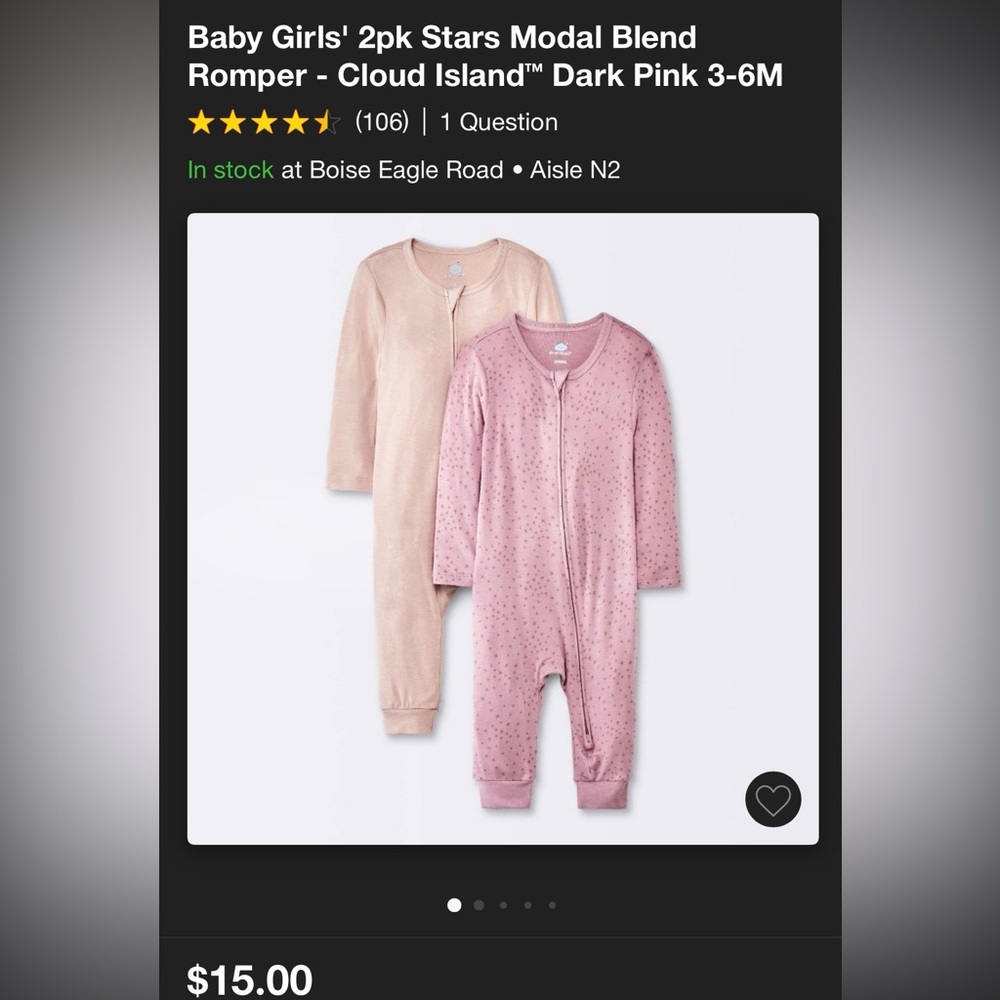The width and height of the screenshot is (1000, 1000).
Task: Open the product title
Action: (485, 55)
